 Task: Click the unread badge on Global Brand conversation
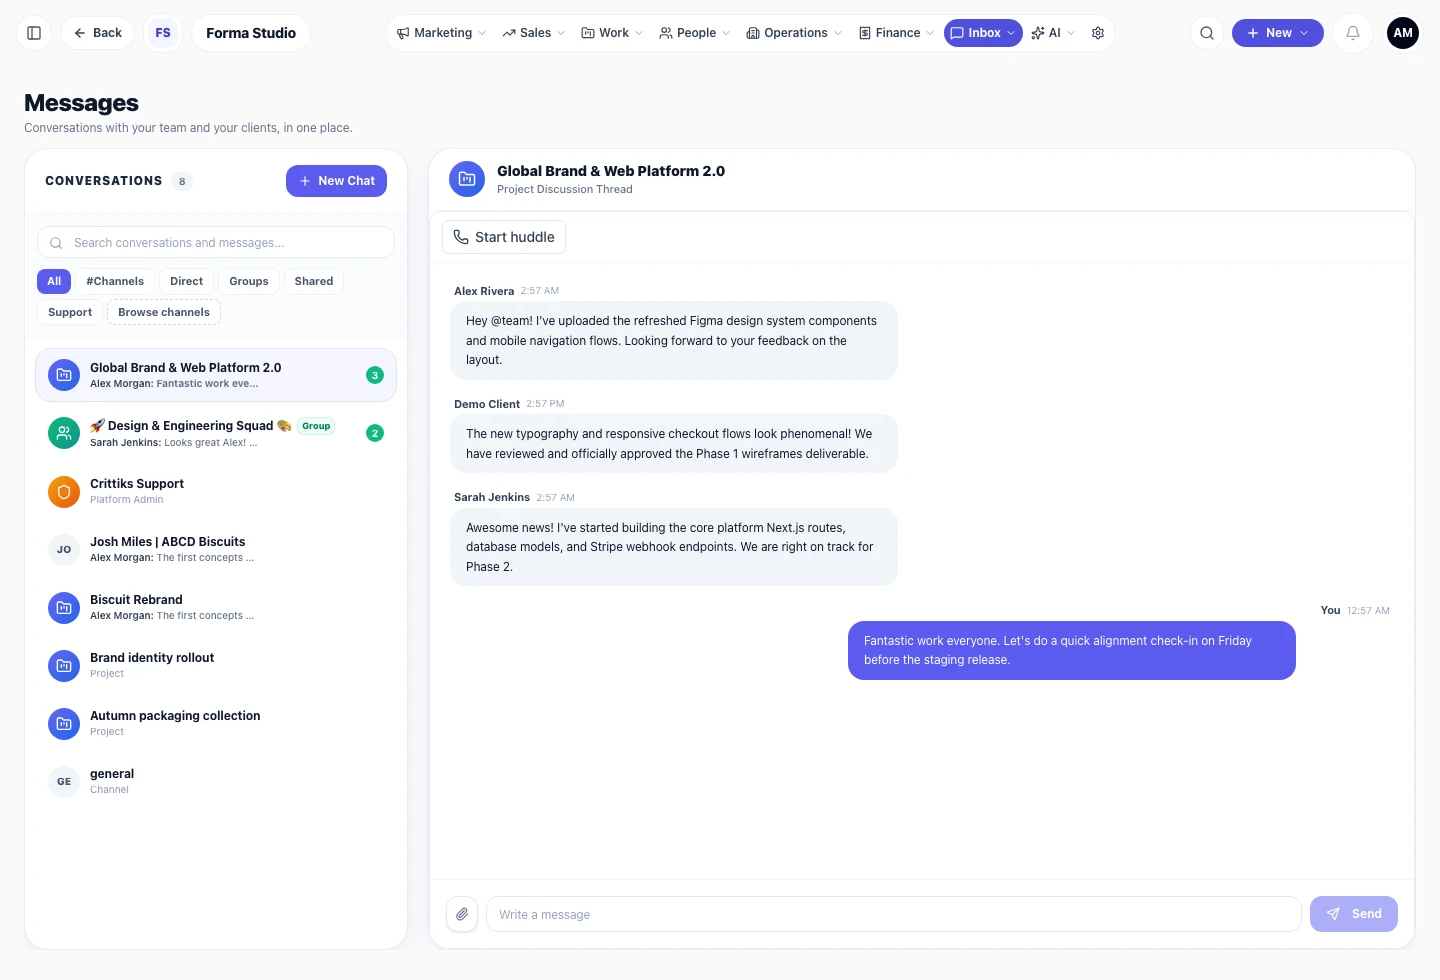click(x=375, y=375)
